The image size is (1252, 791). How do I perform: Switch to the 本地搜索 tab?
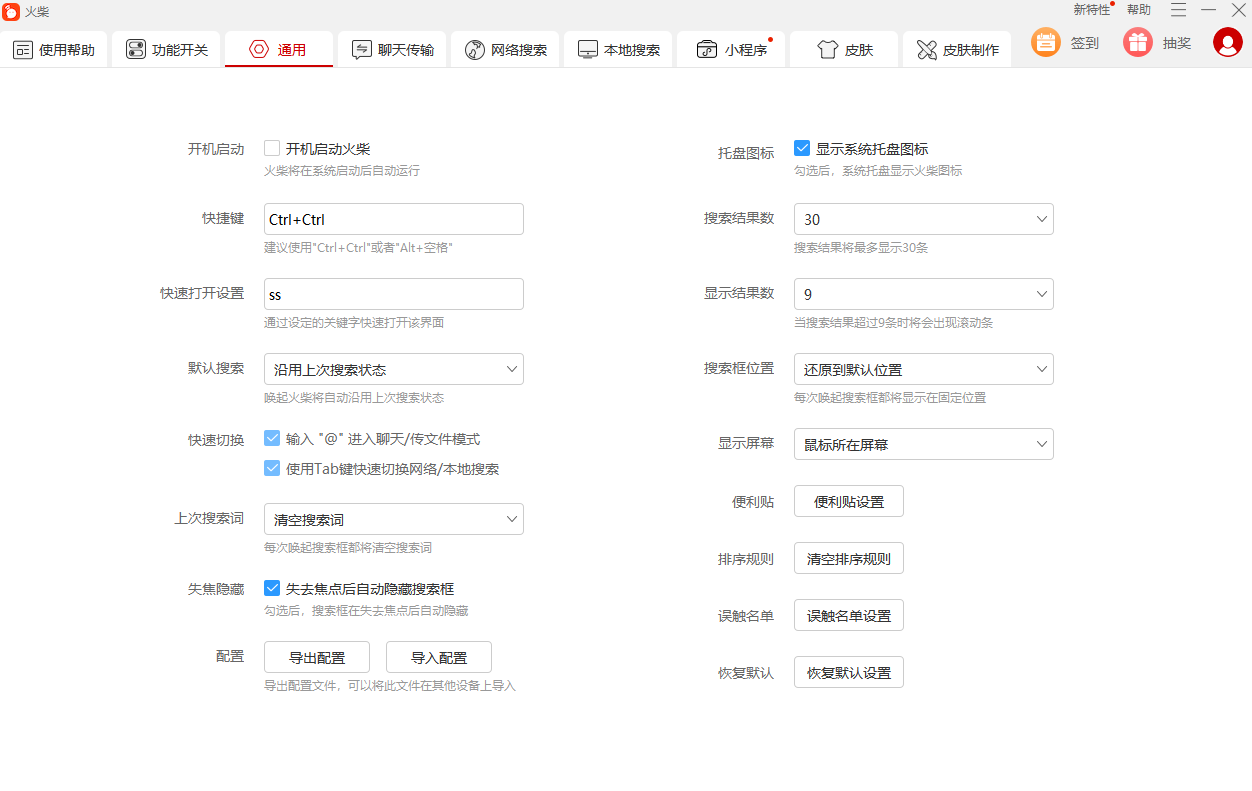click(x=618, y=49)
